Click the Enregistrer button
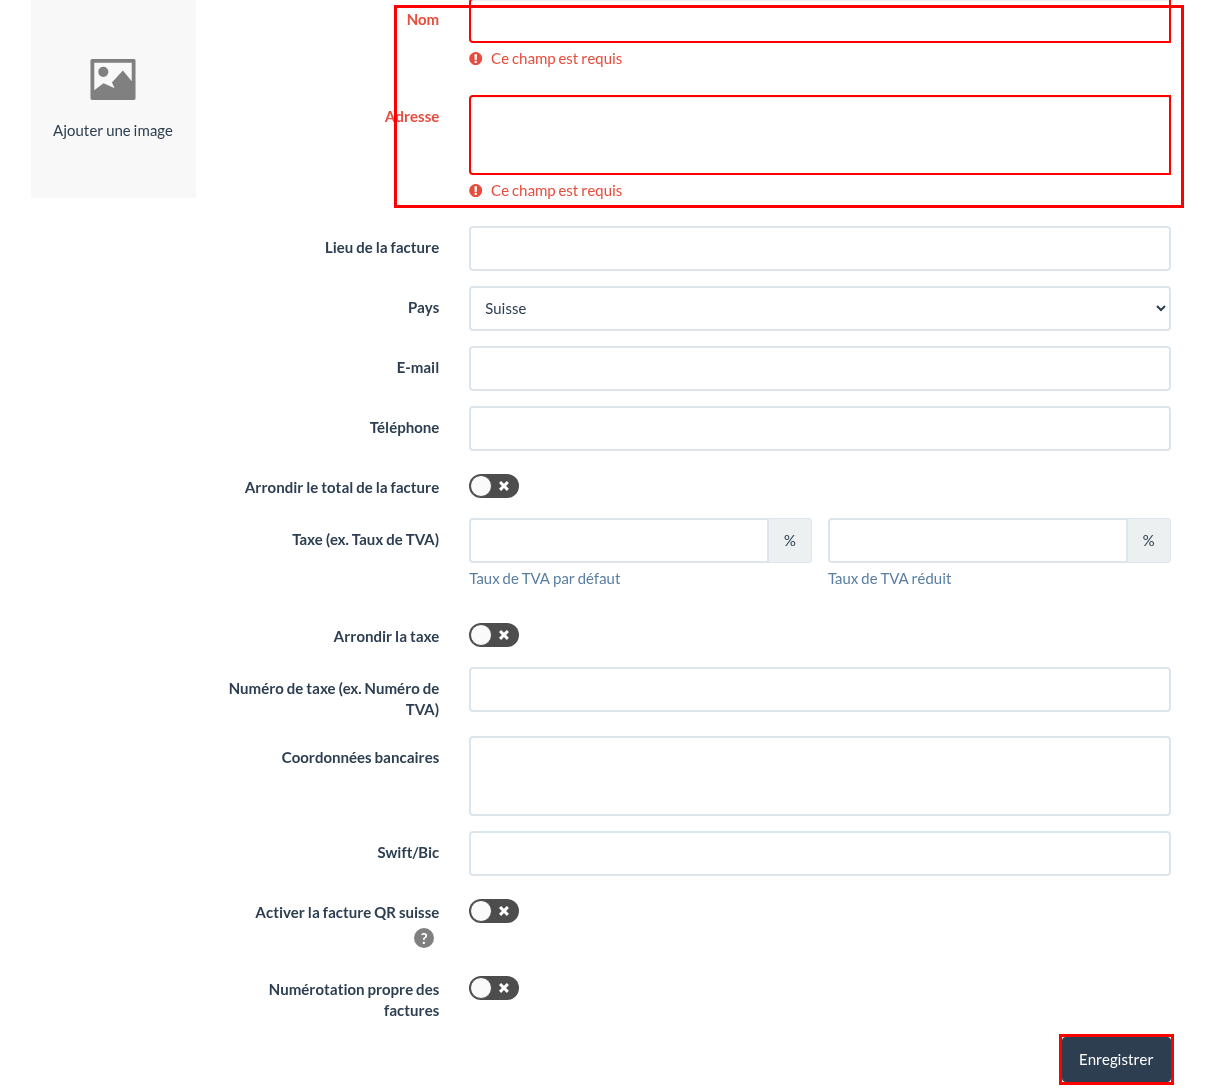This screenshot has height=1088, width=1215. point(1116,1060)
